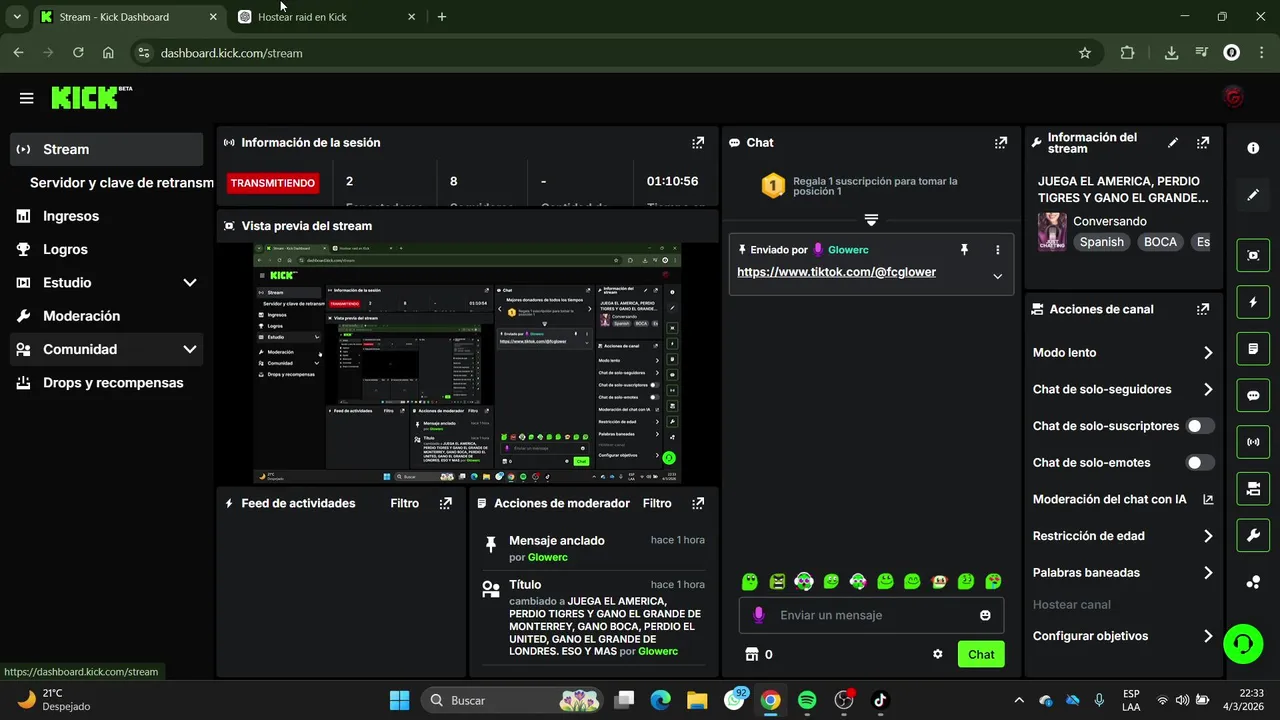
Task: Click the BOCA tag chip
Action: pos(1160,242)
